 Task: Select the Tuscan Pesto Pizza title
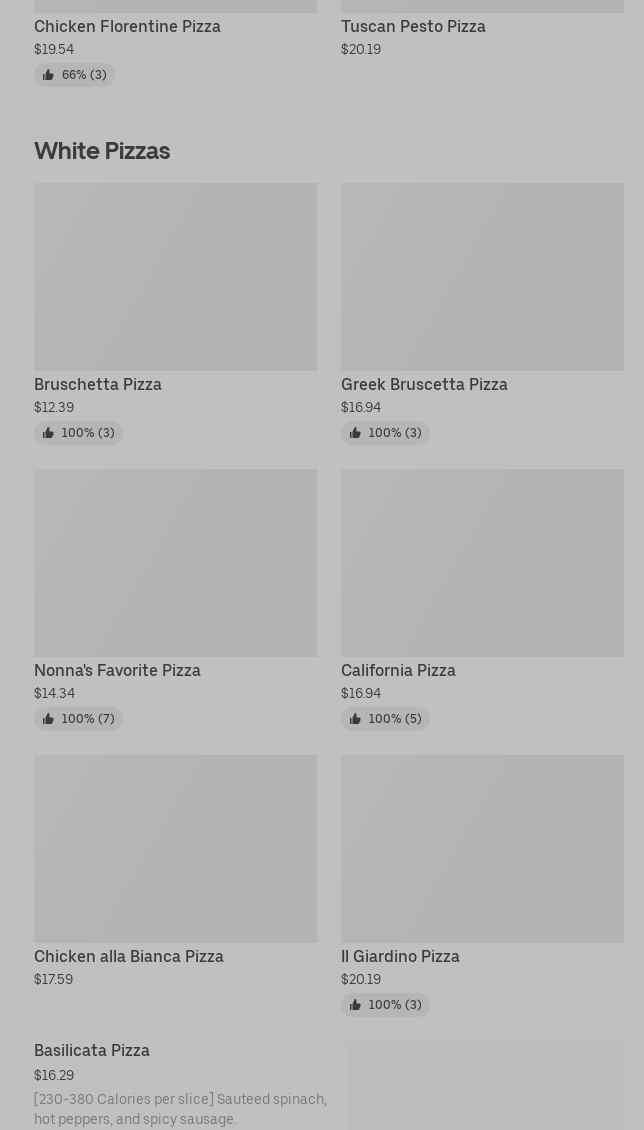[413, 27]
